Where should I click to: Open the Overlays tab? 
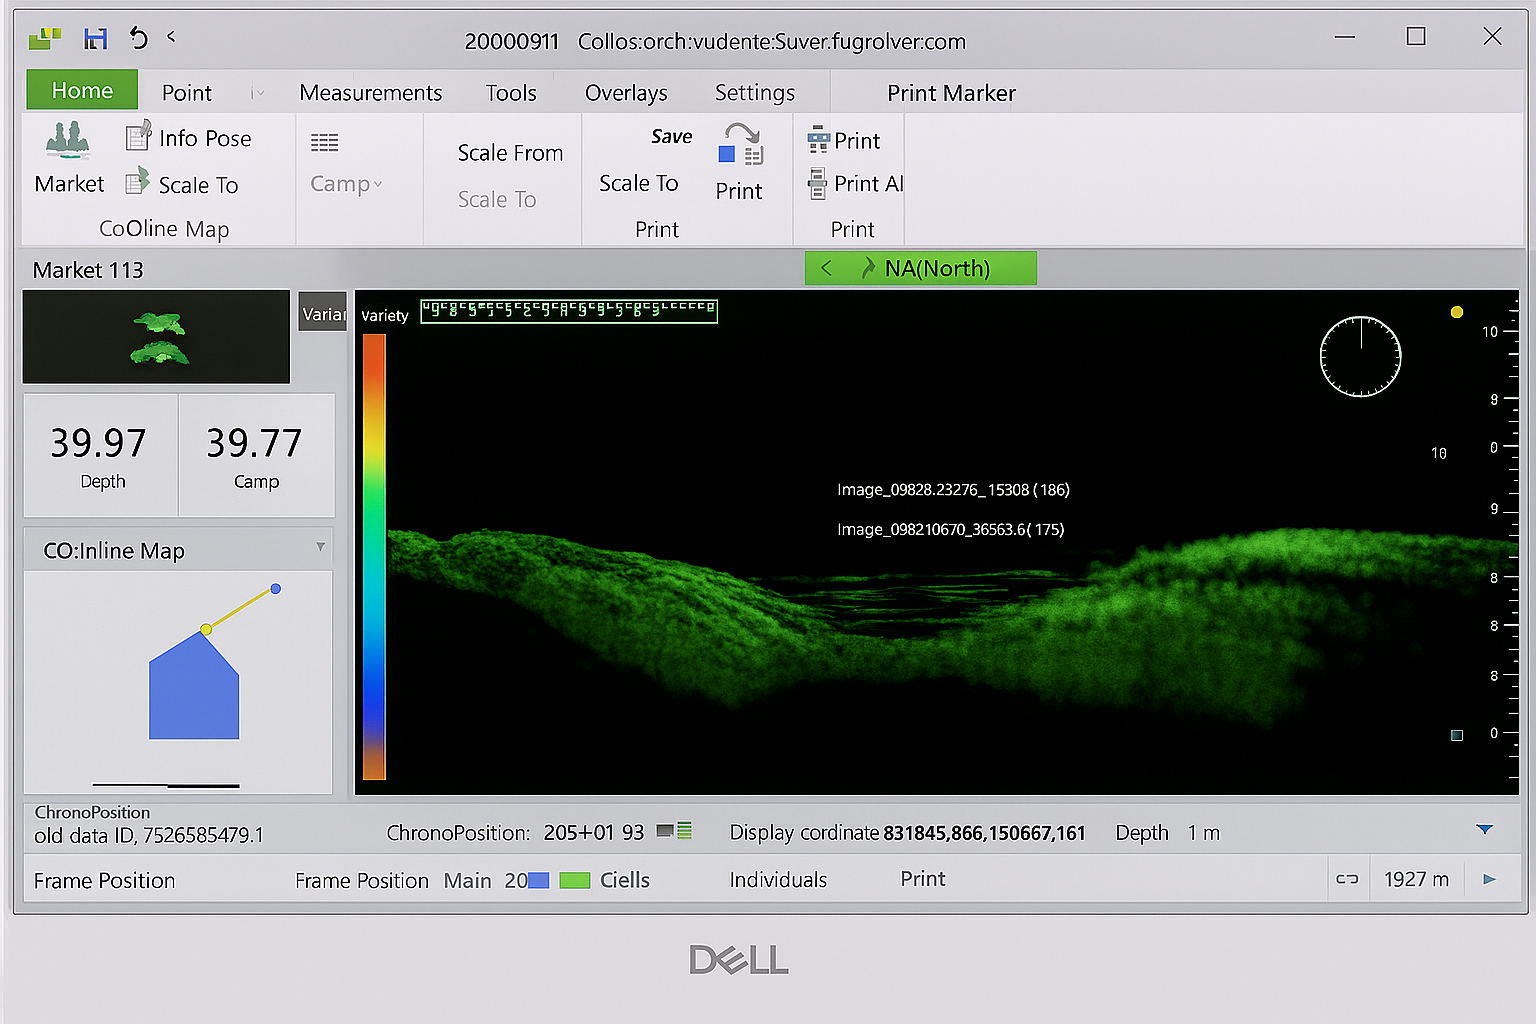click(626, 93)
